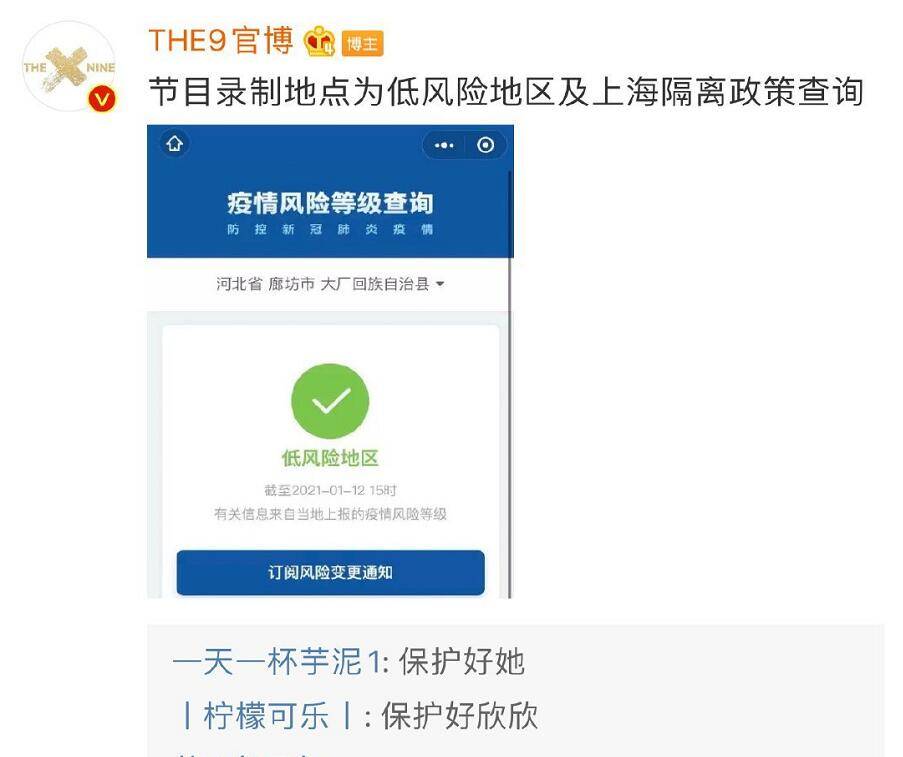This screenshot has height=757, width=903.
Task: Open THE9 profile avatar
Action: pyautogui.click(x=69, y=67)
